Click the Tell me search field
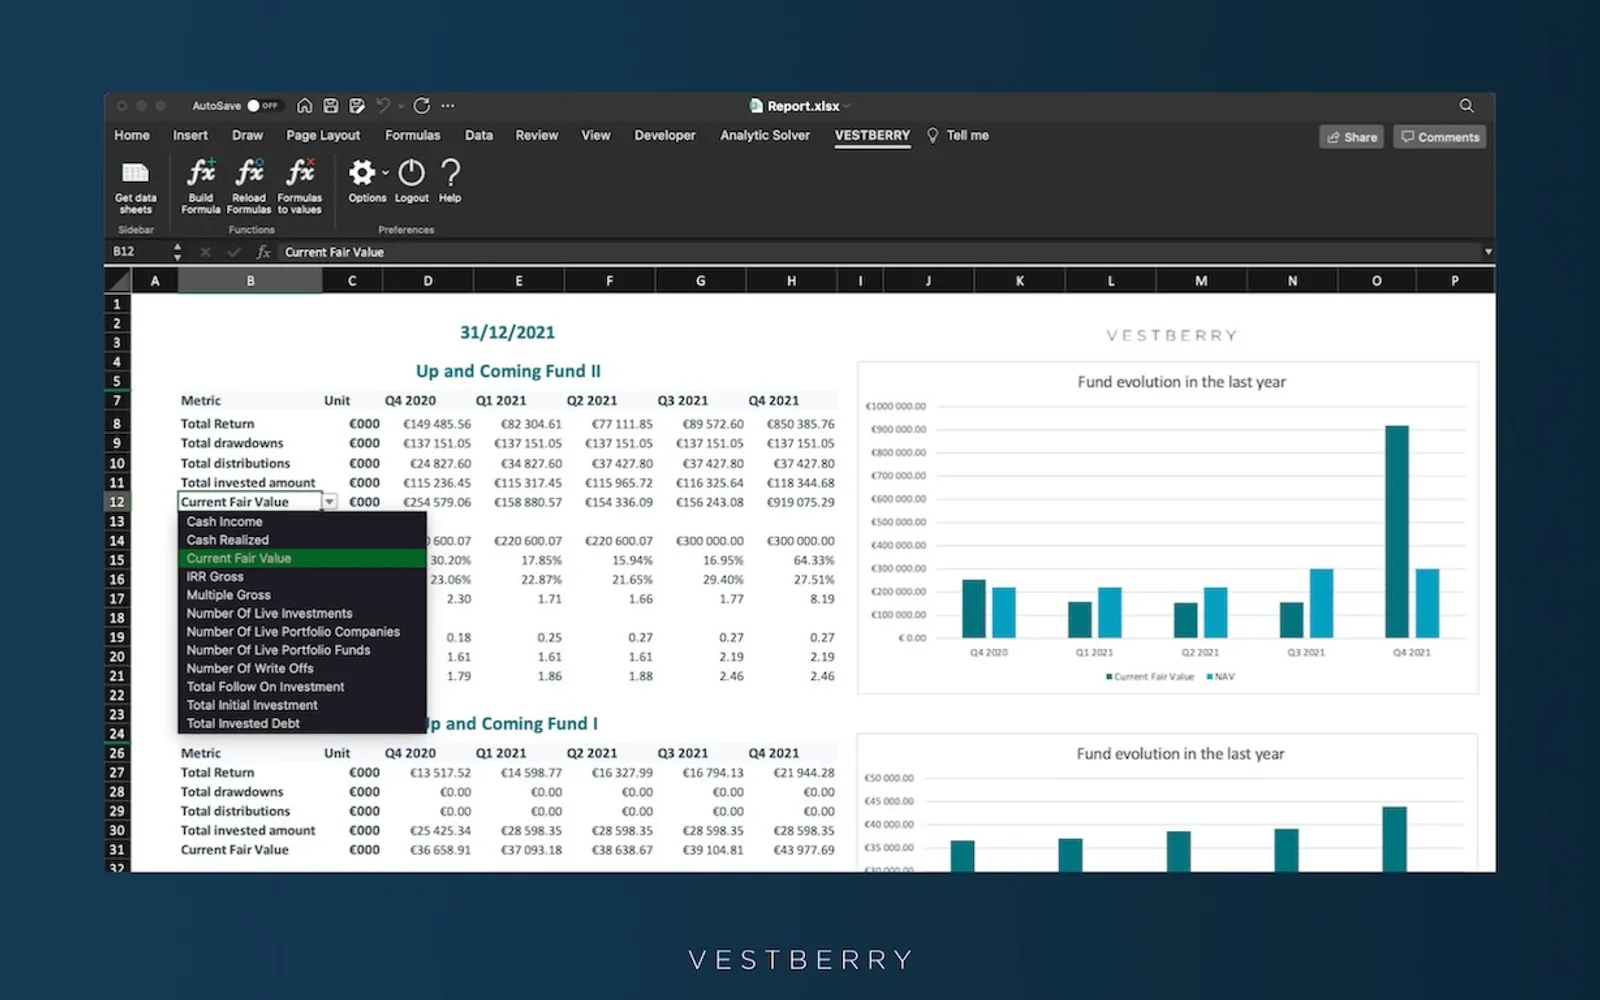This screenshot has width=1600, height=1000. (x=958, y=135)
